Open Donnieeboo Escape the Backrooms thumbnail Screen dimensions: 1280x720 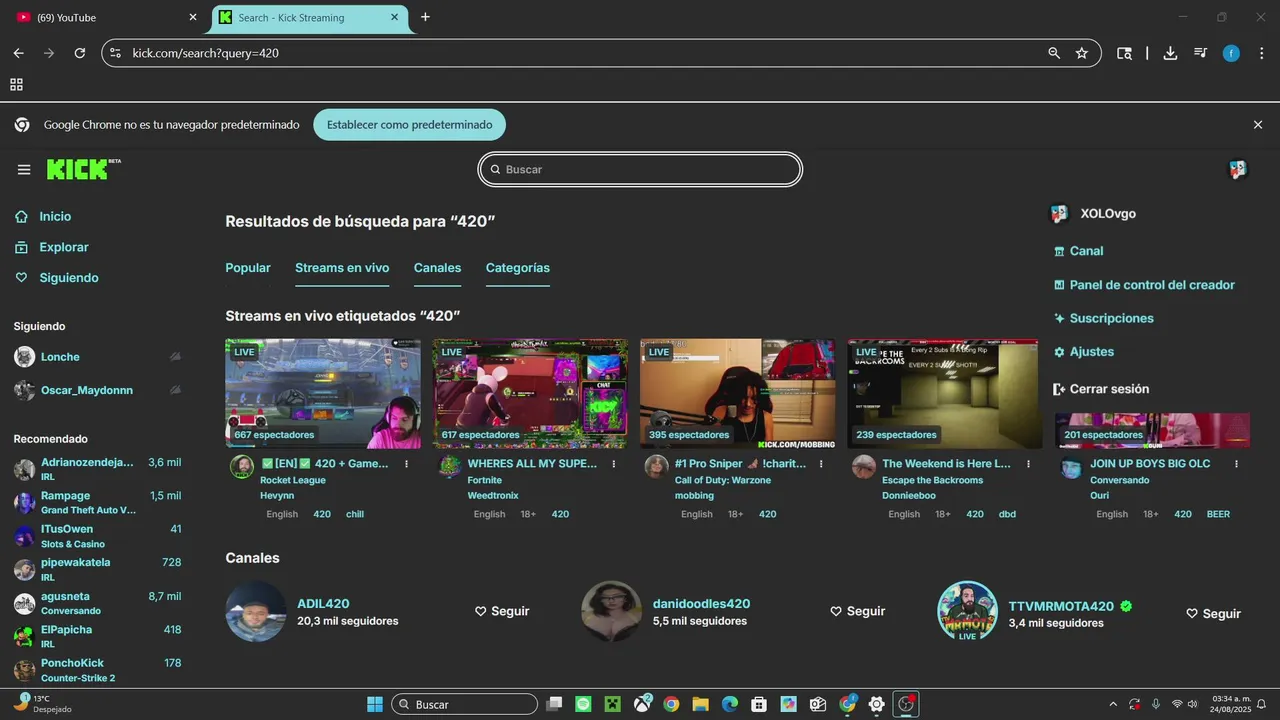pos(943,393)
